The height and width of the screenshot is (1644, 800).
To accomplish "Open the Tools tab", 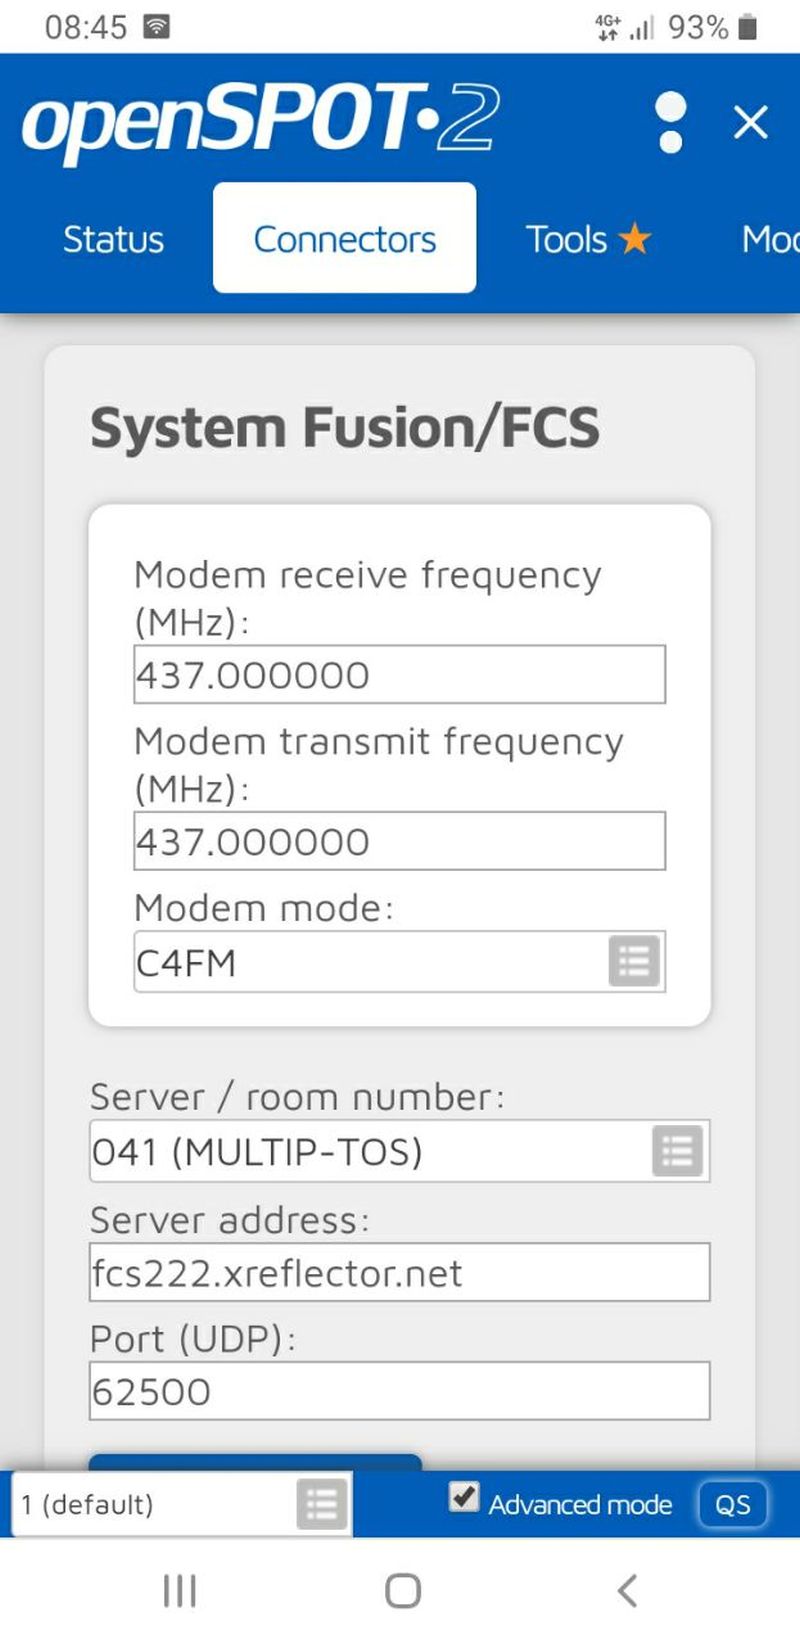I will (x=588, y=239).
